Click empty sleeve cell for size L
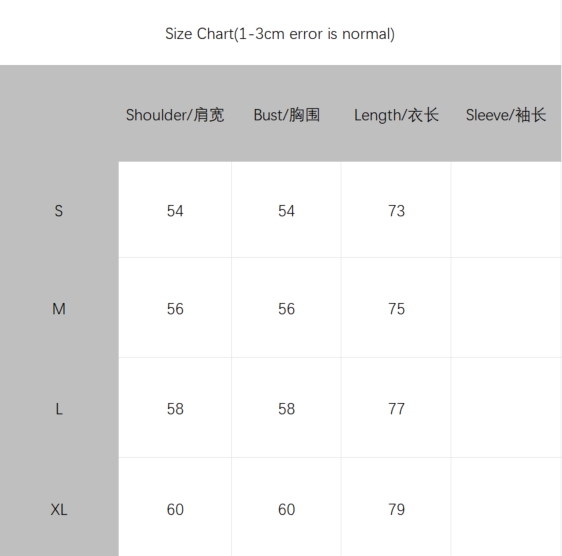 click(506, 408)
